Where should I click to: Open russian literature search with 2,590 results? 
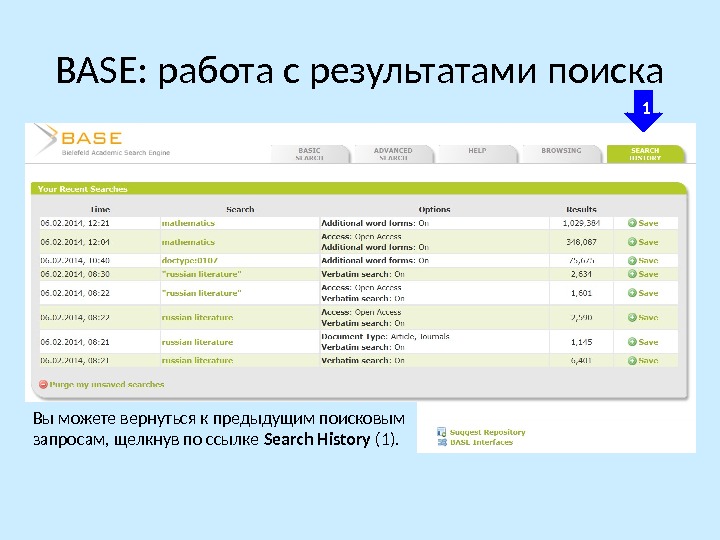click(x=197, y=317)
